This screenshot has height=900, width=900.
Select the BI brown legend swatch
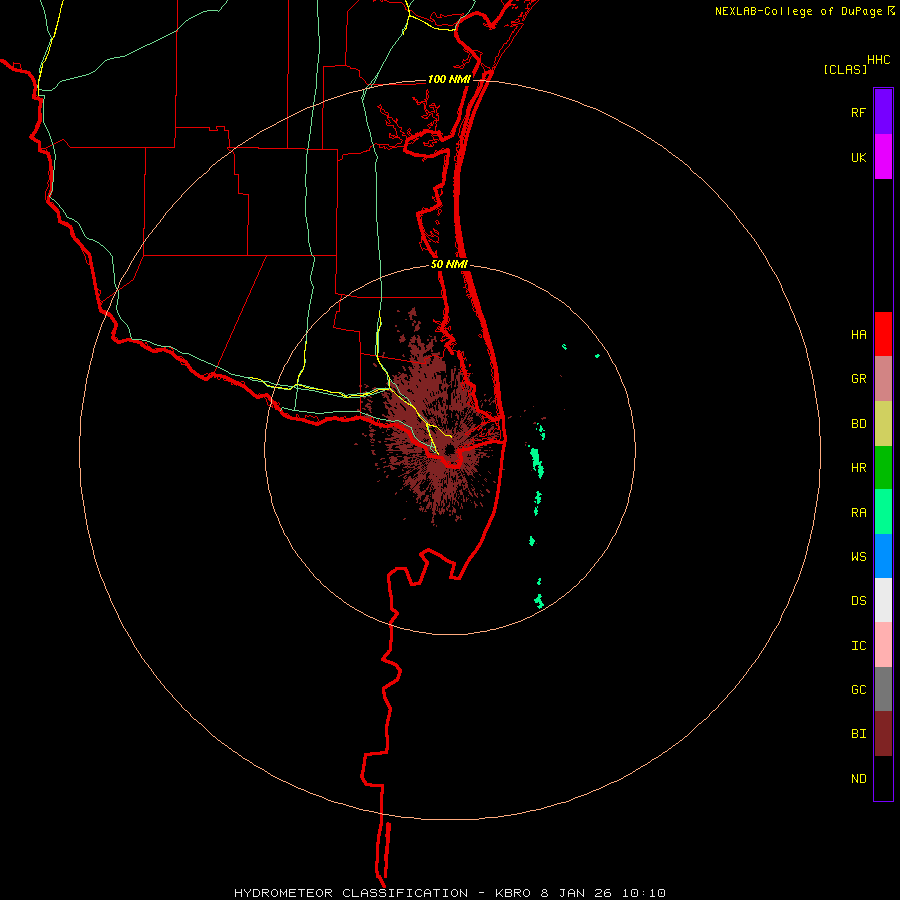[x=883, y=734]
